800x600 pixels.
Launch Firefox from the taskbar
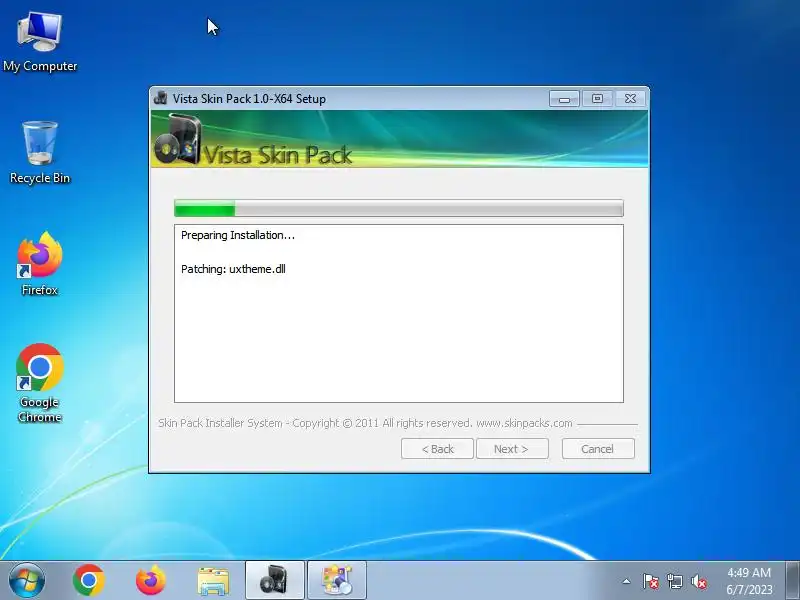tap(151, 580)
